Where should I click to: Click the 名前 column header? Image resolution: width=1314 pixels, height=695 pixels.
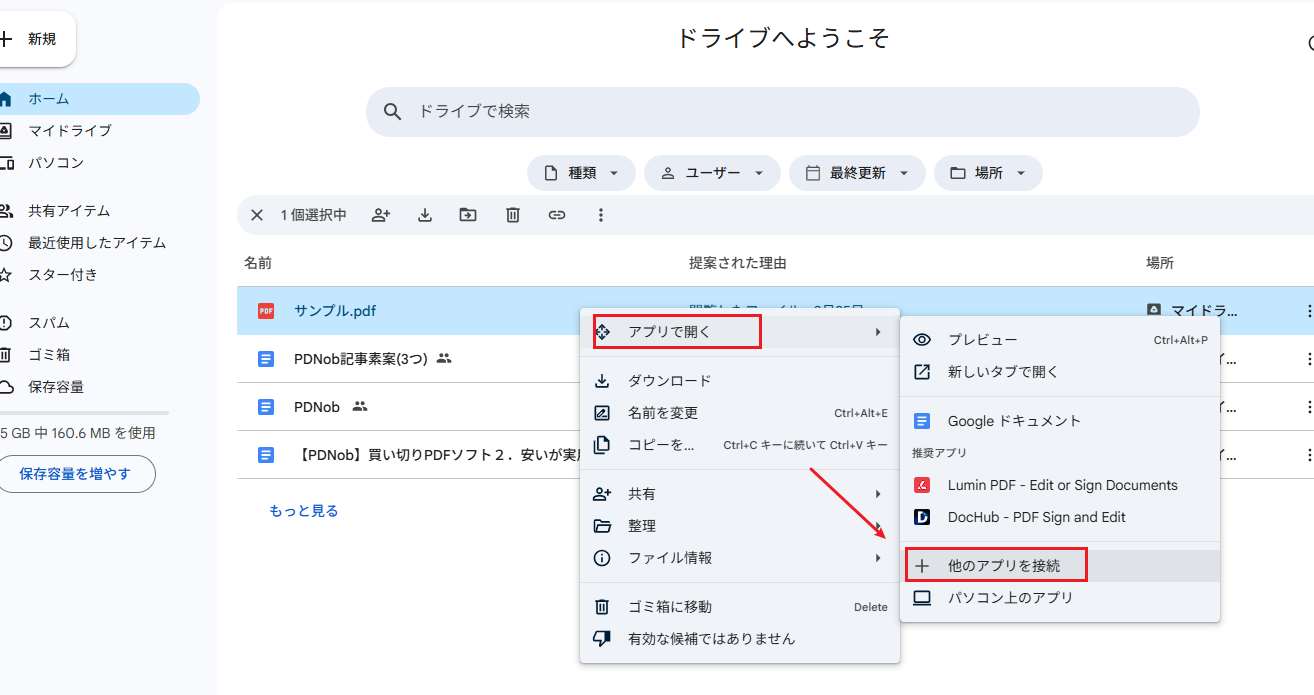point(258,263)
